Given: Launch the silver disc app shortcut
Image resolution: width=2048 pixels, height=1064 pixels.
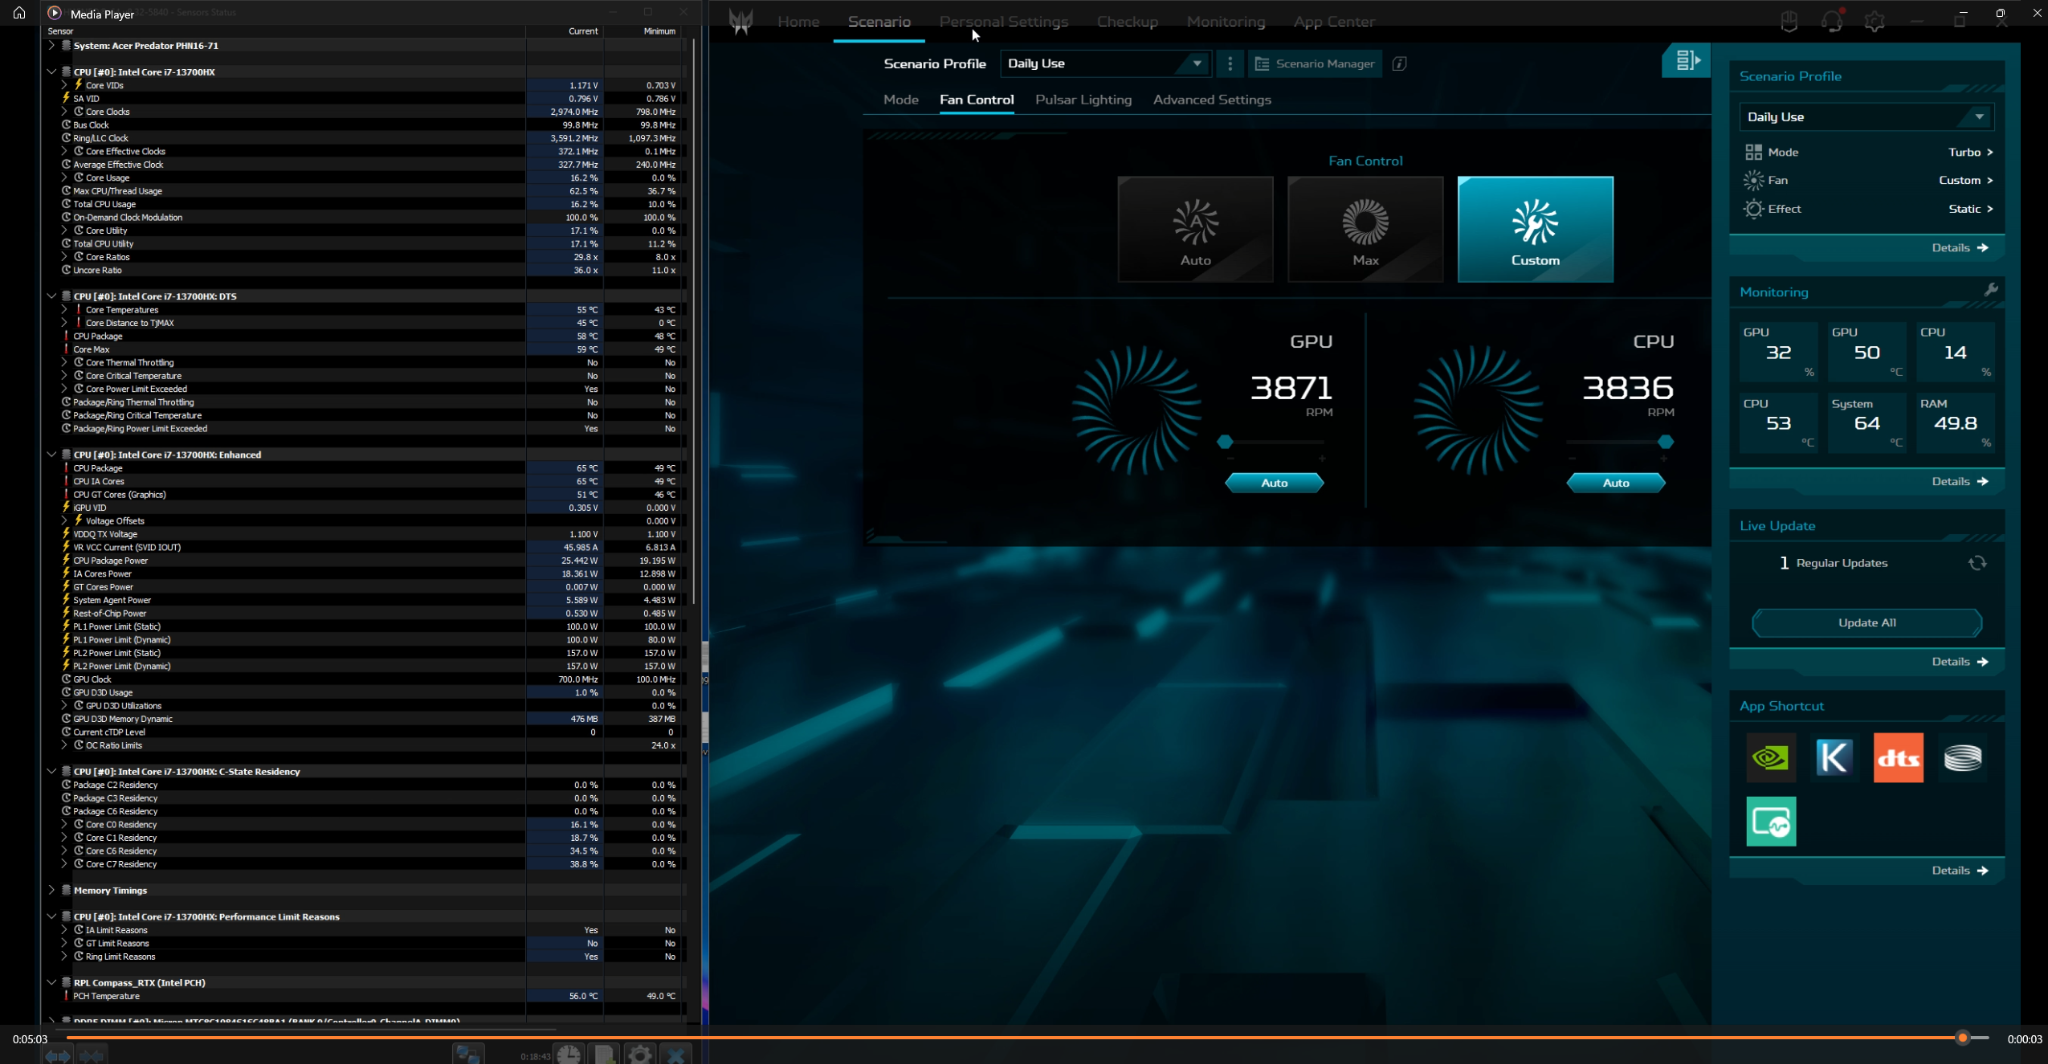Looking at the screenshot, I should [x=1962, y=758].
